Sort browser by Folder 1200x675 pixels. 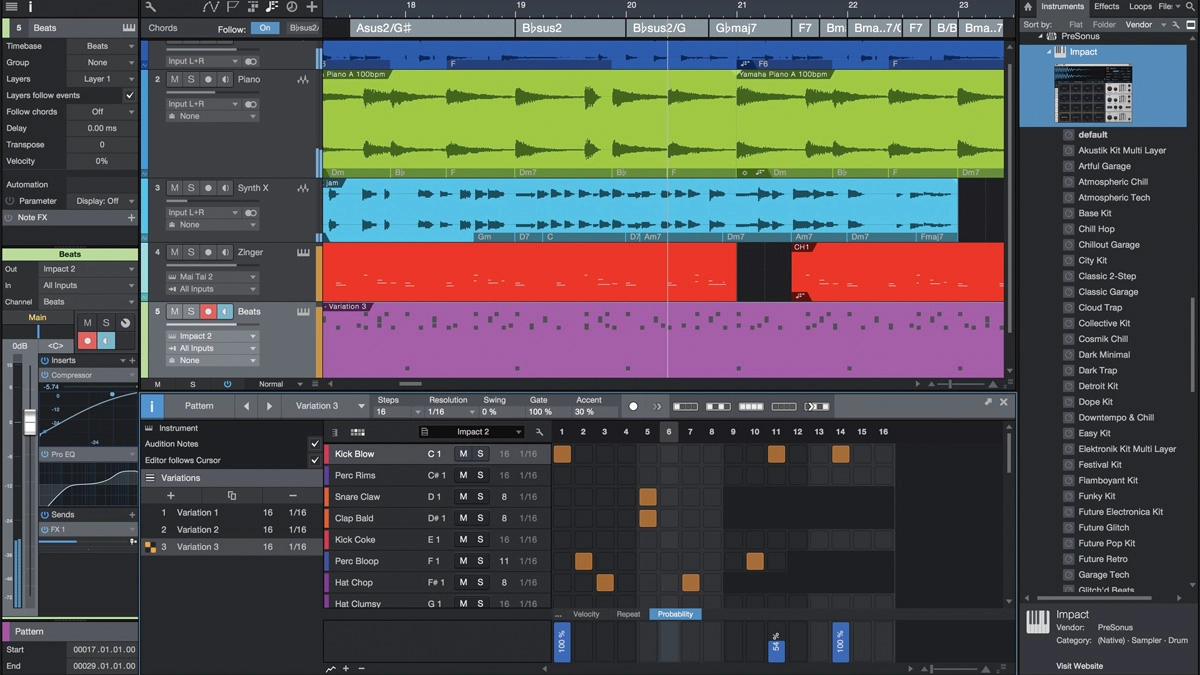(x=1104, y=24)
